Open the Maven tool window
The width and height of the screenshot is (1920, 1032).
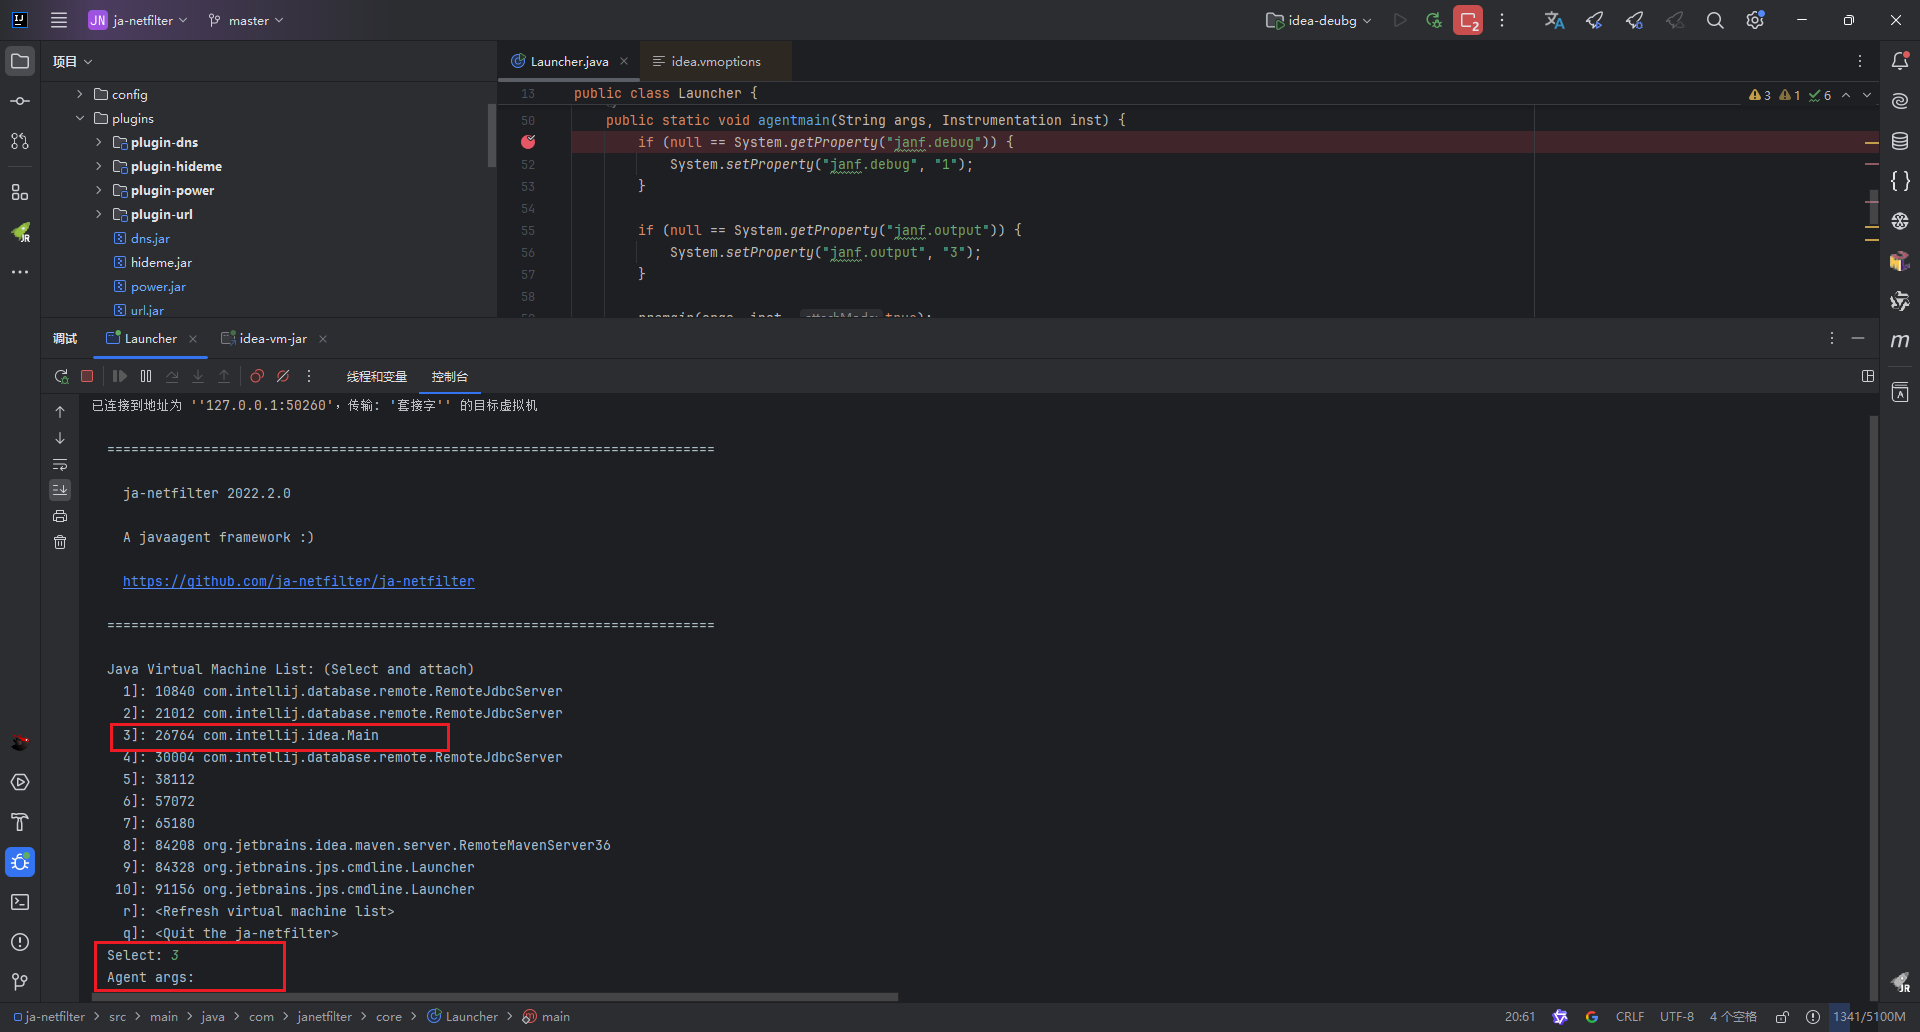[1900, 341]
